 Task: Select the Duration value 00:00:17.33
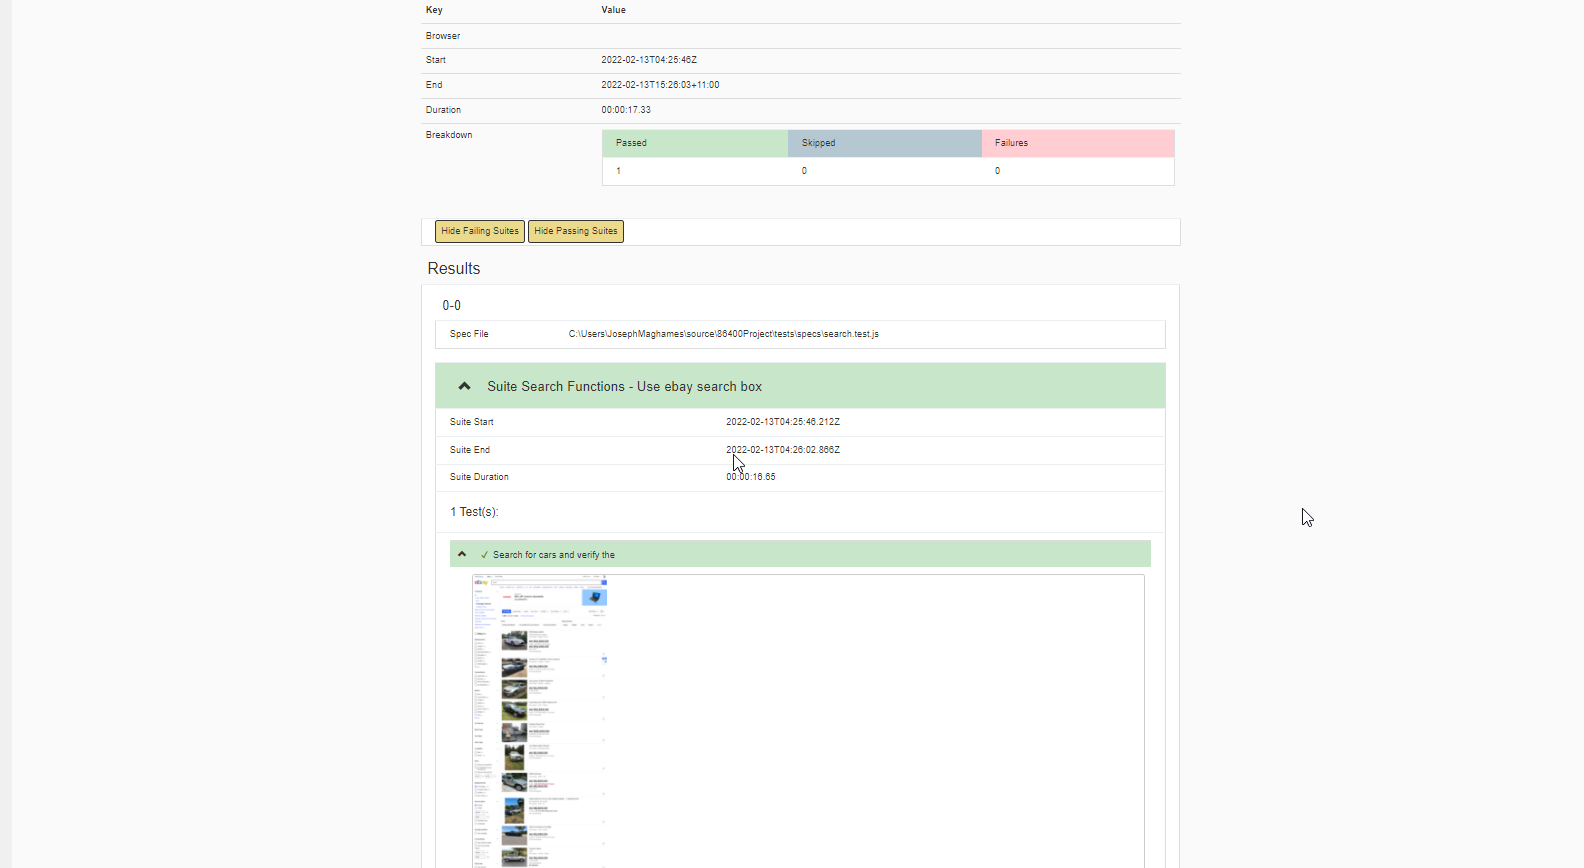[626, 110]
